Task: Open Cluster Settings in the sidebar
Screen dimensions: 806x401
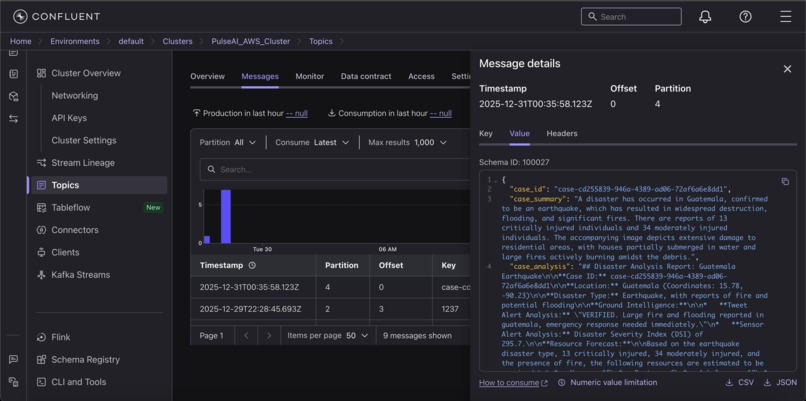Action: pos(84,140)
